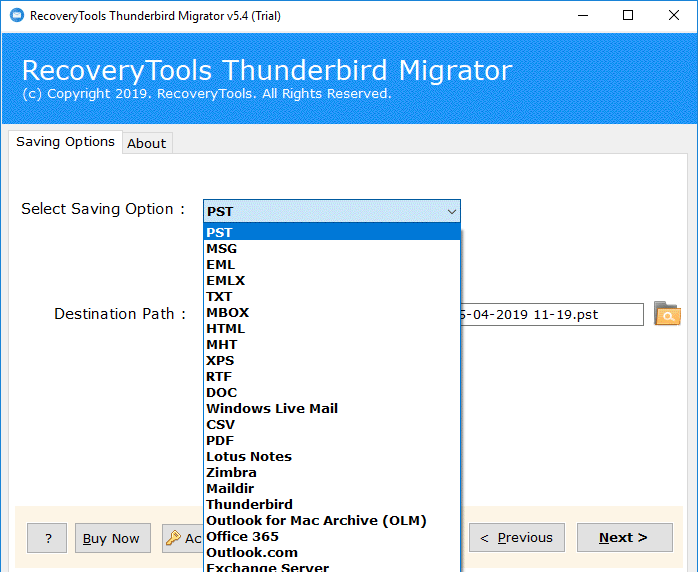Select EMLX format in the dropdown list
The image size is (698, 572).
tap(332, 280)
